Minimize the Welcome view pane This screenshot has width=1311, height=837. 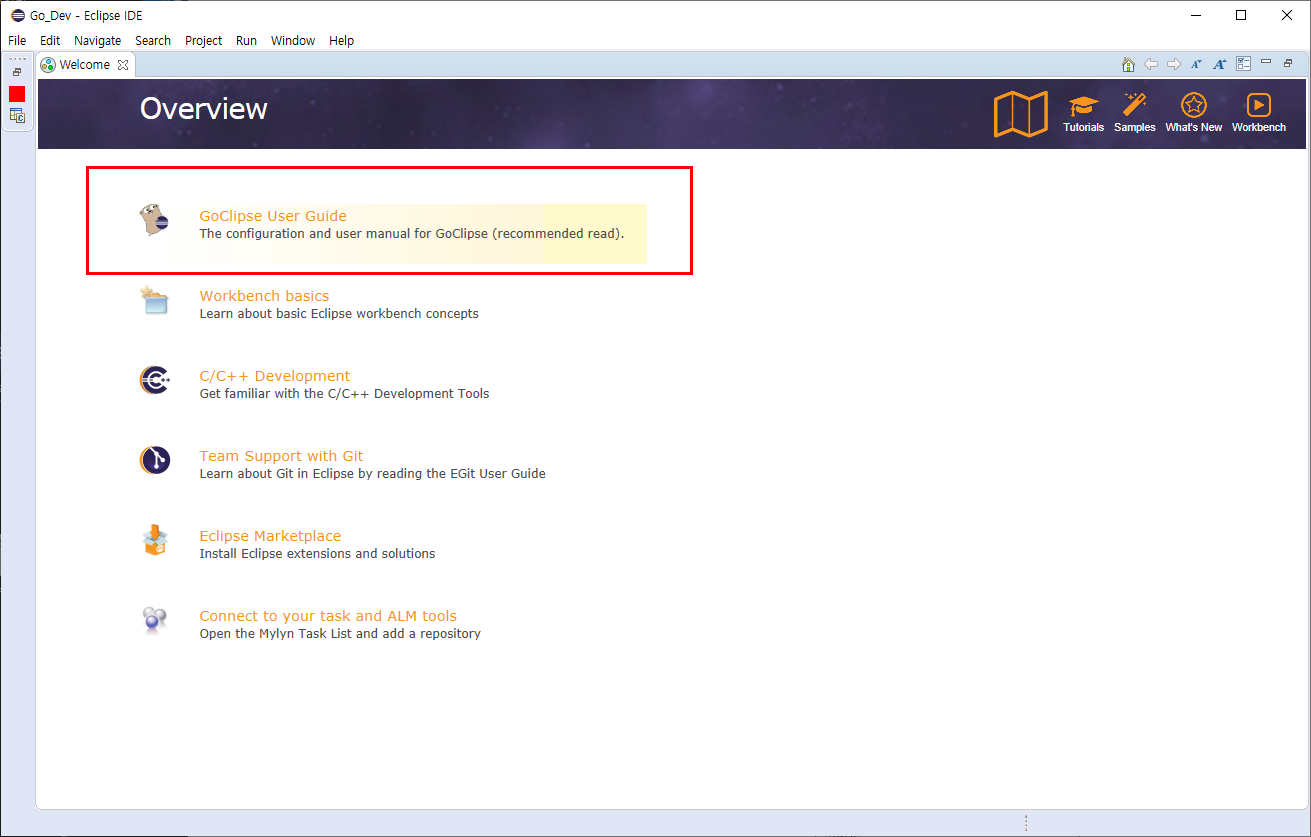tap(1266, 63)
